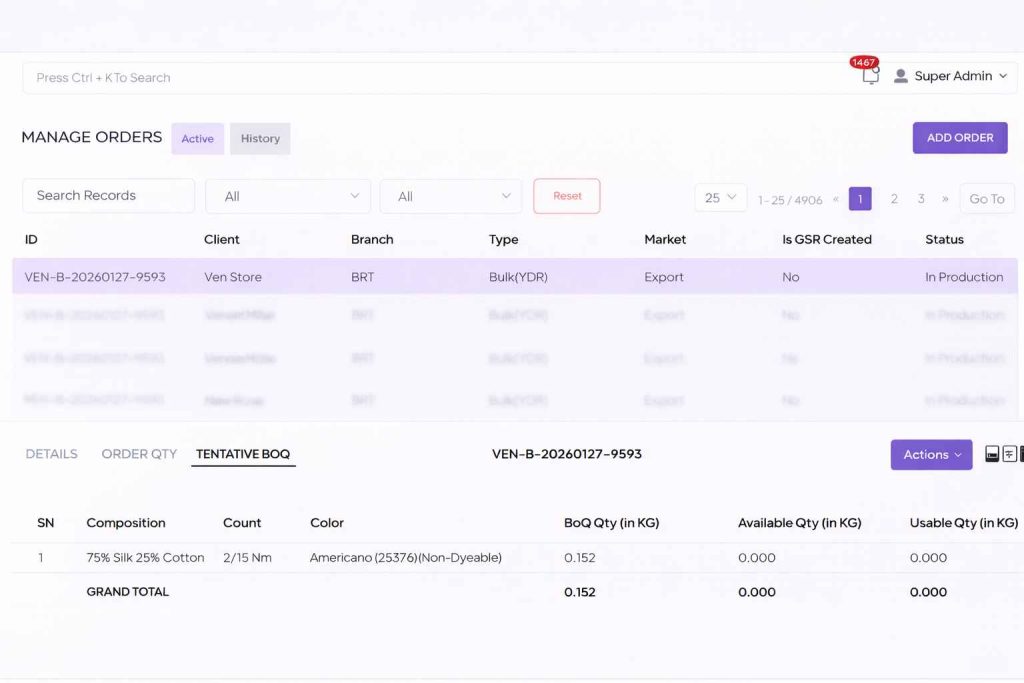Switch to the DETAILS tab
Viewport: 1024px width, 683px height.
51,454
